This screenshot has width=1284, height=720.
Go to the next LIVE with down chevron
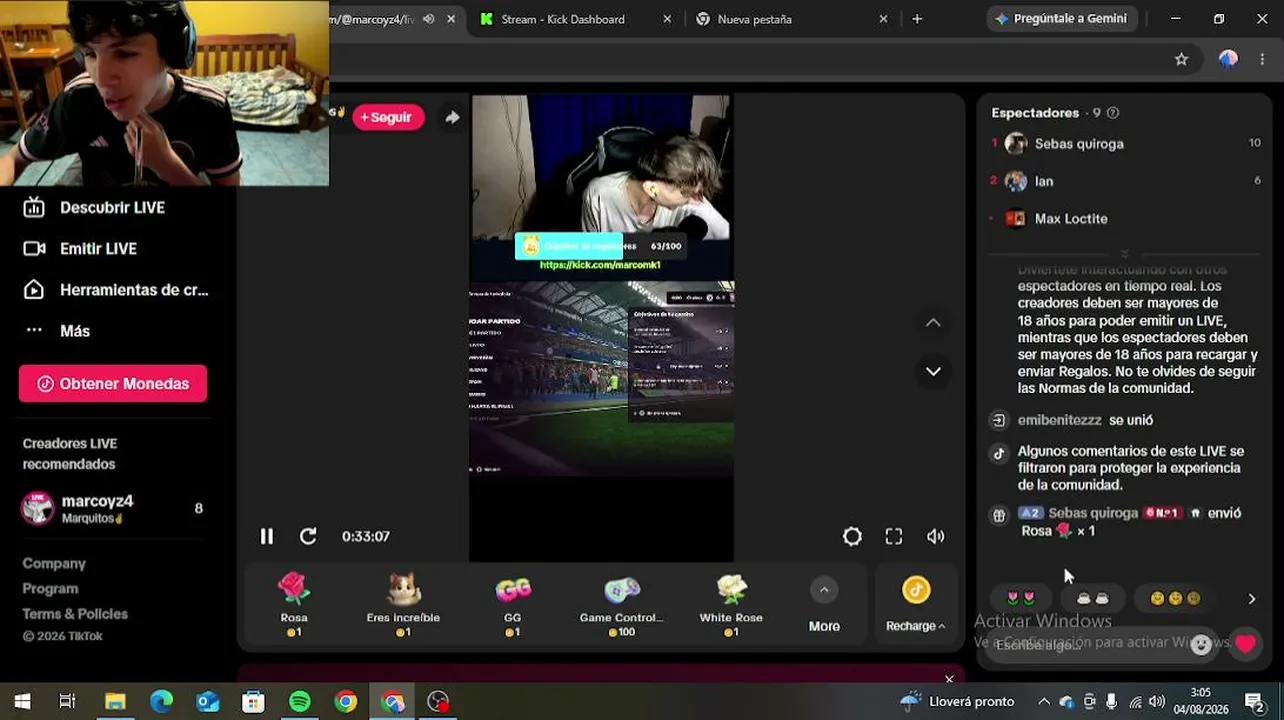point(933,371)
